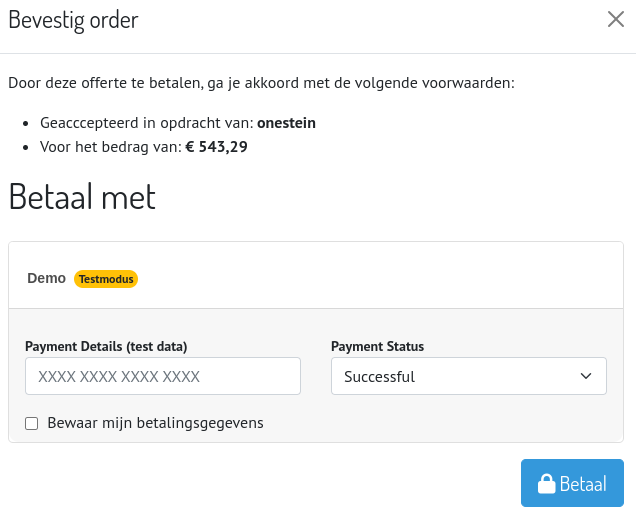
Task: Click the selected value Successful
Action: (380, 377)
